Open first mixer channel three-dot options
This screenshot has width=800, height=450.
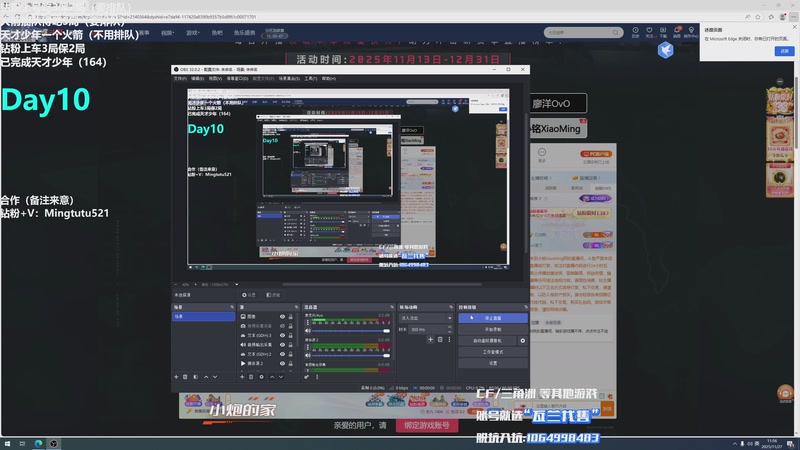308,322
